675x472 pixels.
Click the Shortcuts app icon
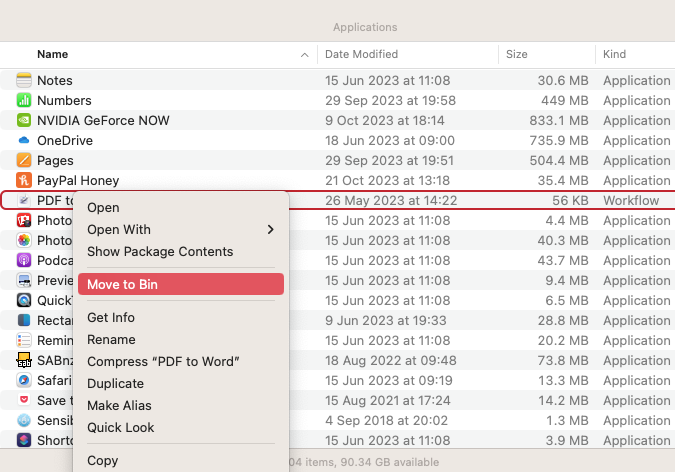click(x=24, y=440)
